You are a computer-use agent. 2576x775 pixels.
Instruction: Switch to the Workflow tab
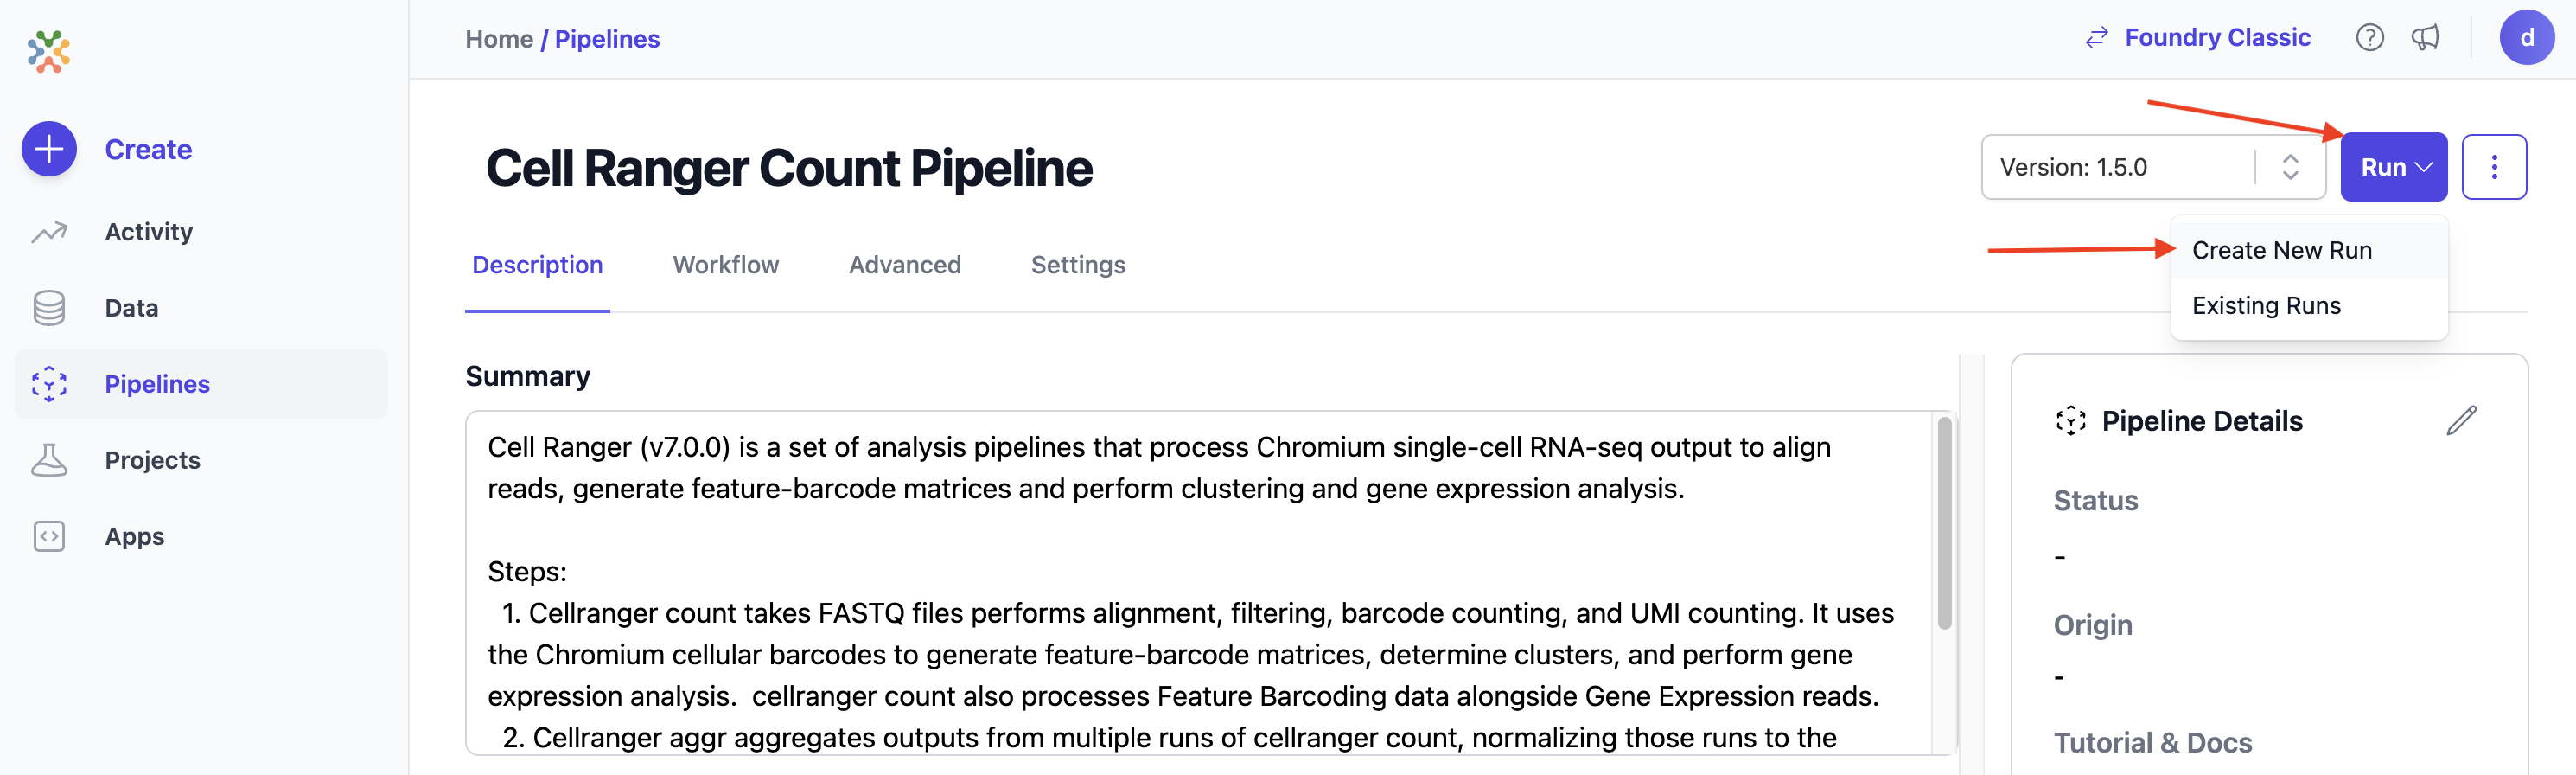[725, 265]
